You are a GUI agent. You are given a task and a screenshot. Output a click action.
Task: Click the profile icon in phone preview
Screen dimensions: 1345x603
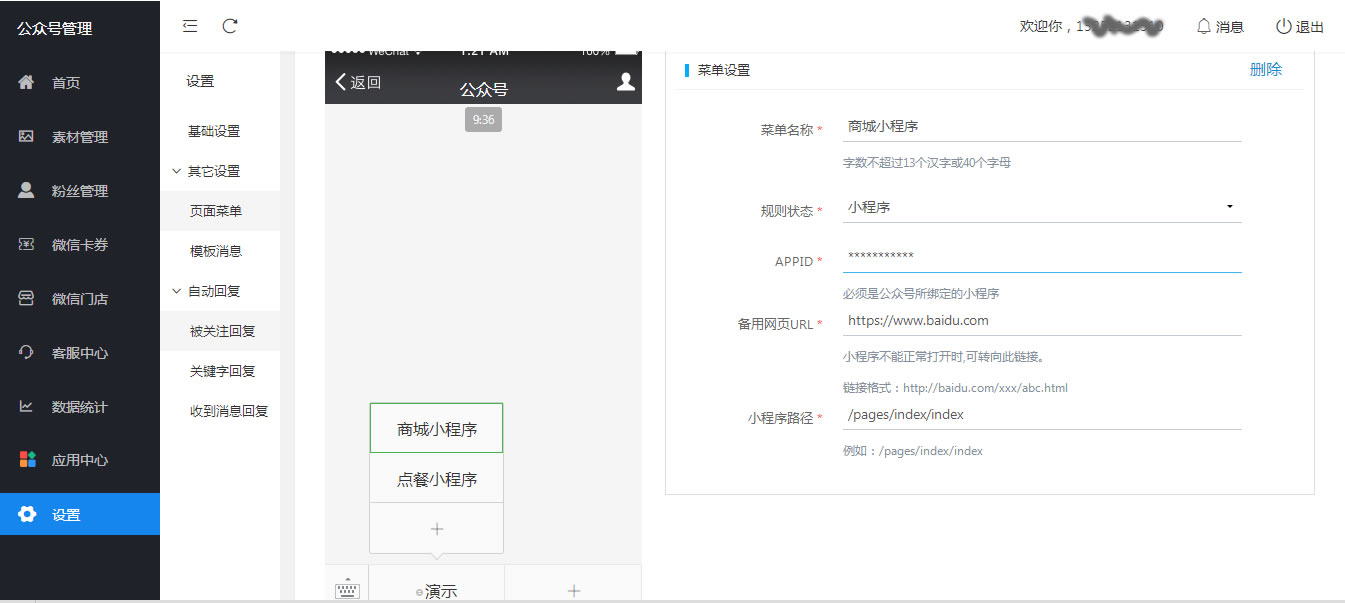[x=626, y=82]
